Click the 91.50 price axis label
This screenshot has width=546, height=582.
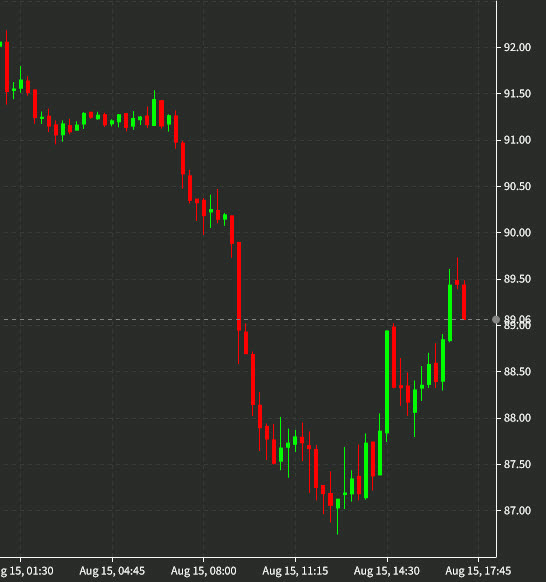coord(517,94)
